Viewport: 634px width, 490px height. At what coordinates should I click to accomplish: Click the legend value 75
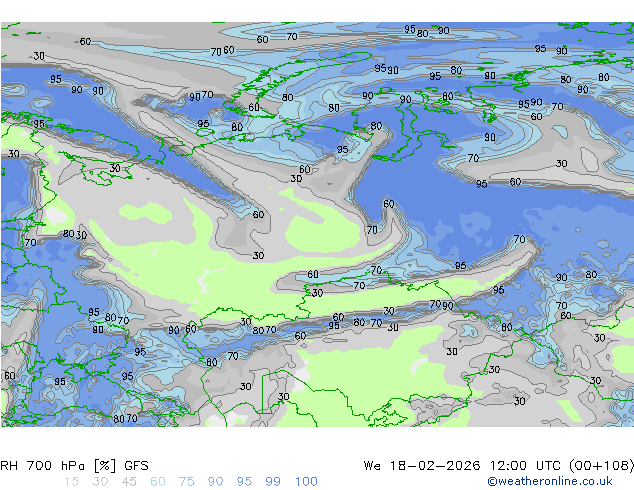pos(186,482)
